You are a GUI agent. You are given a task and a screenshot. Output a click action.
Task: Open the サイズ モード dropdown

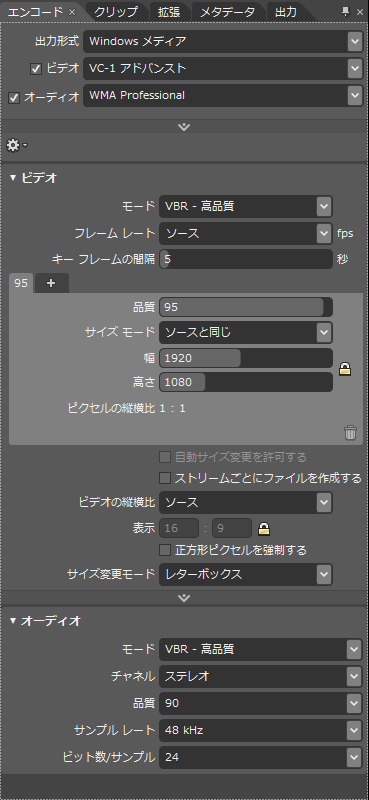[246, 333]
